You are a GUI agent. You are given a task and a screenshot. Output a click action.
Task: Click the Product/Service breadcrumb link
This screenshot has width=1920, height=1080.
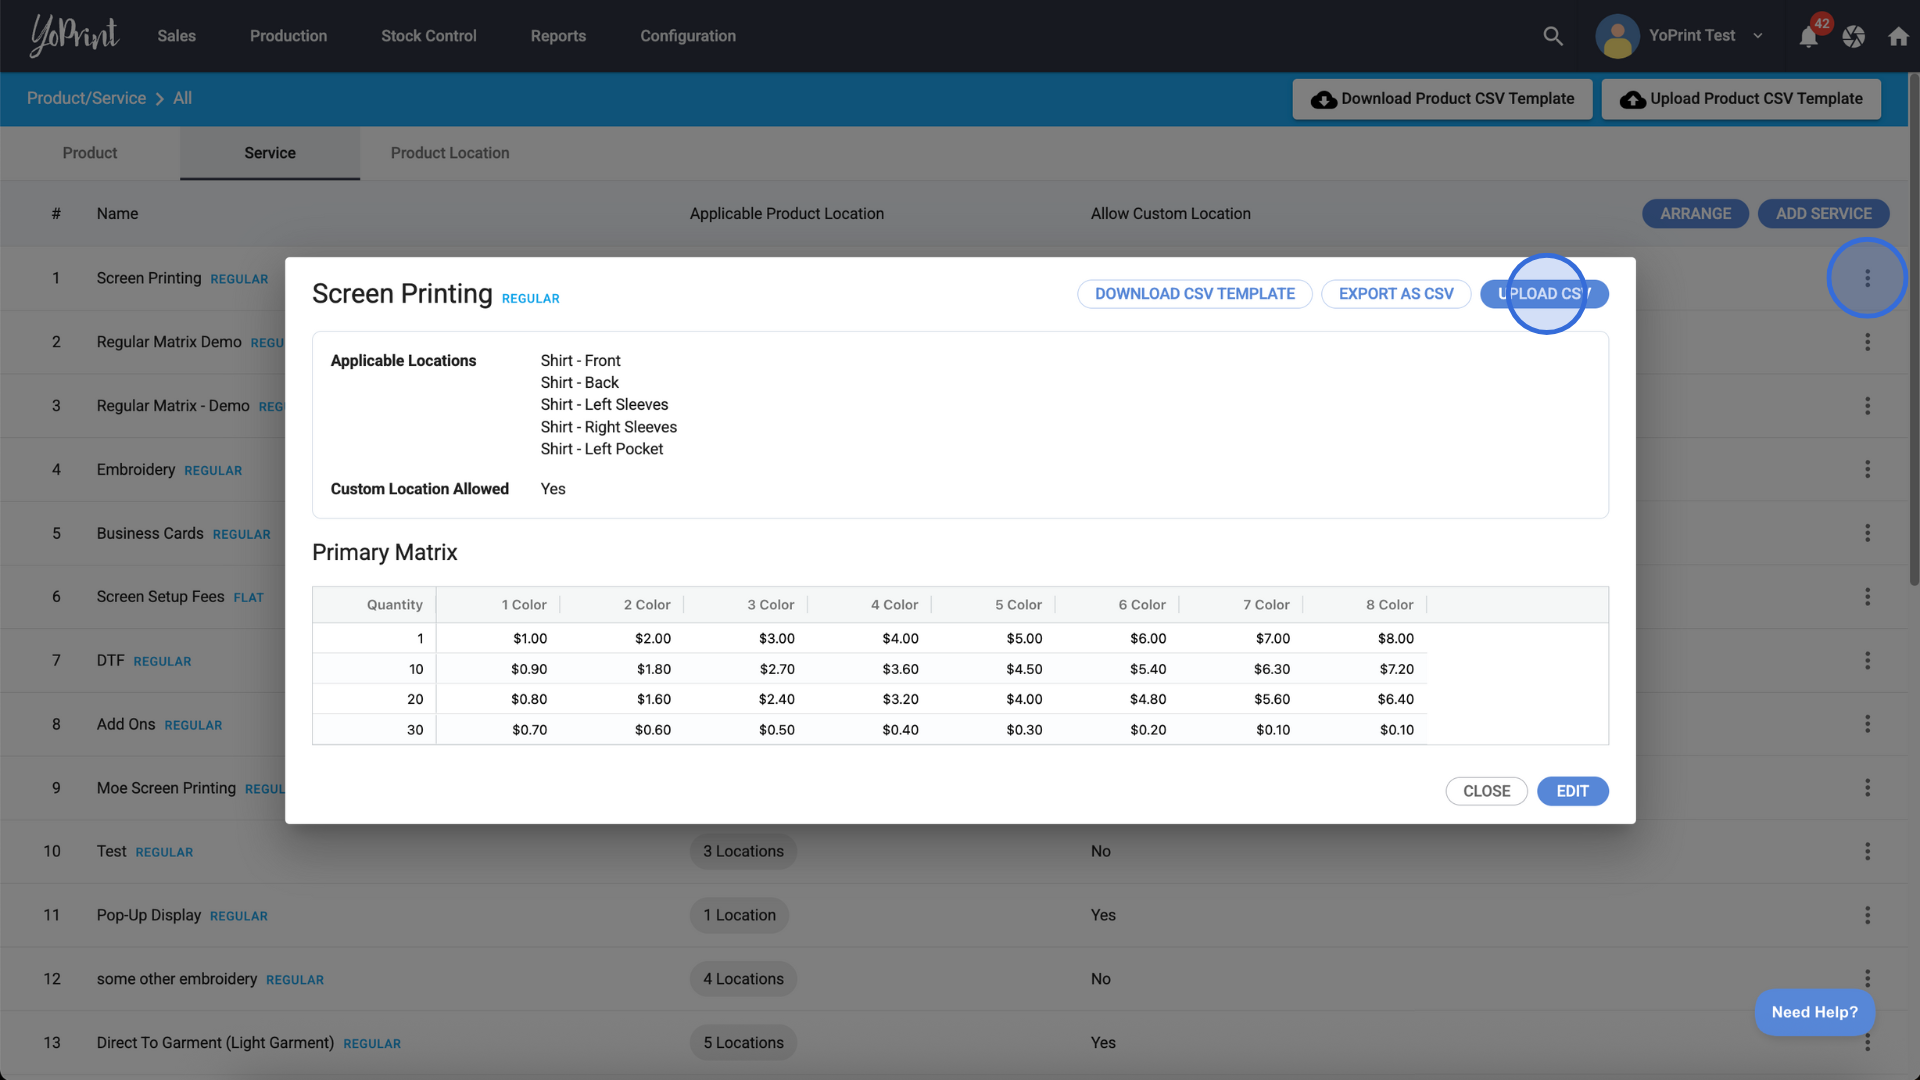pyautogui.click(x=86, y=98)
